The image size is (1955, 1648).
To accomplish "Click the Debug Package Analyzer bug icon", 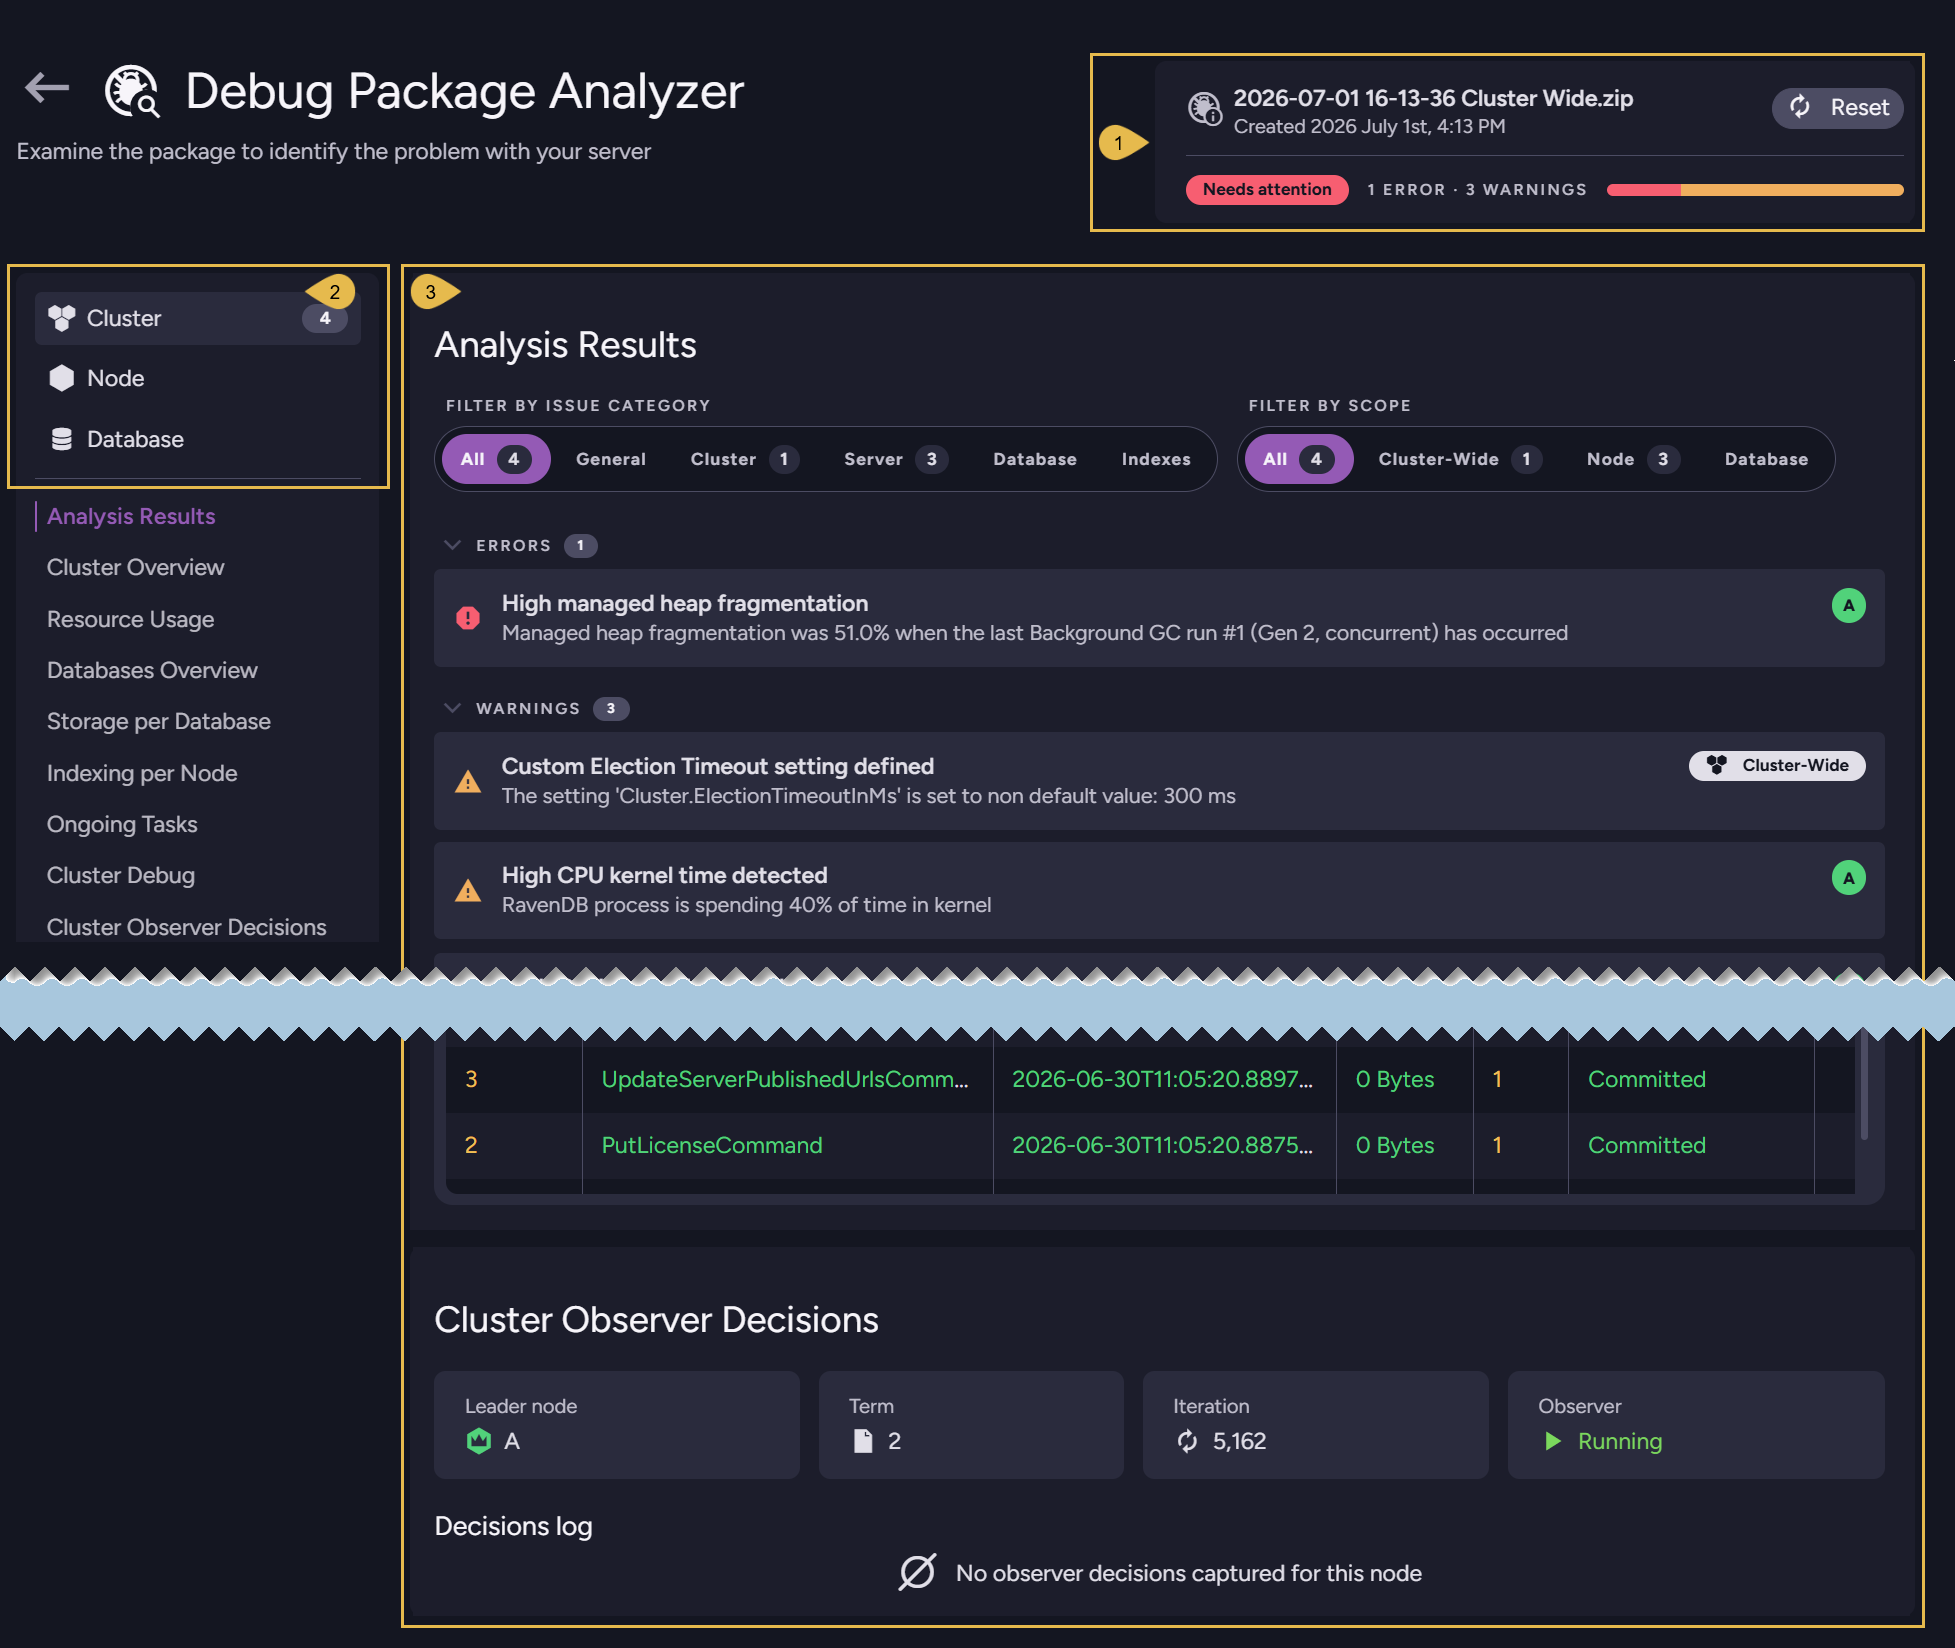I will 132,92.
